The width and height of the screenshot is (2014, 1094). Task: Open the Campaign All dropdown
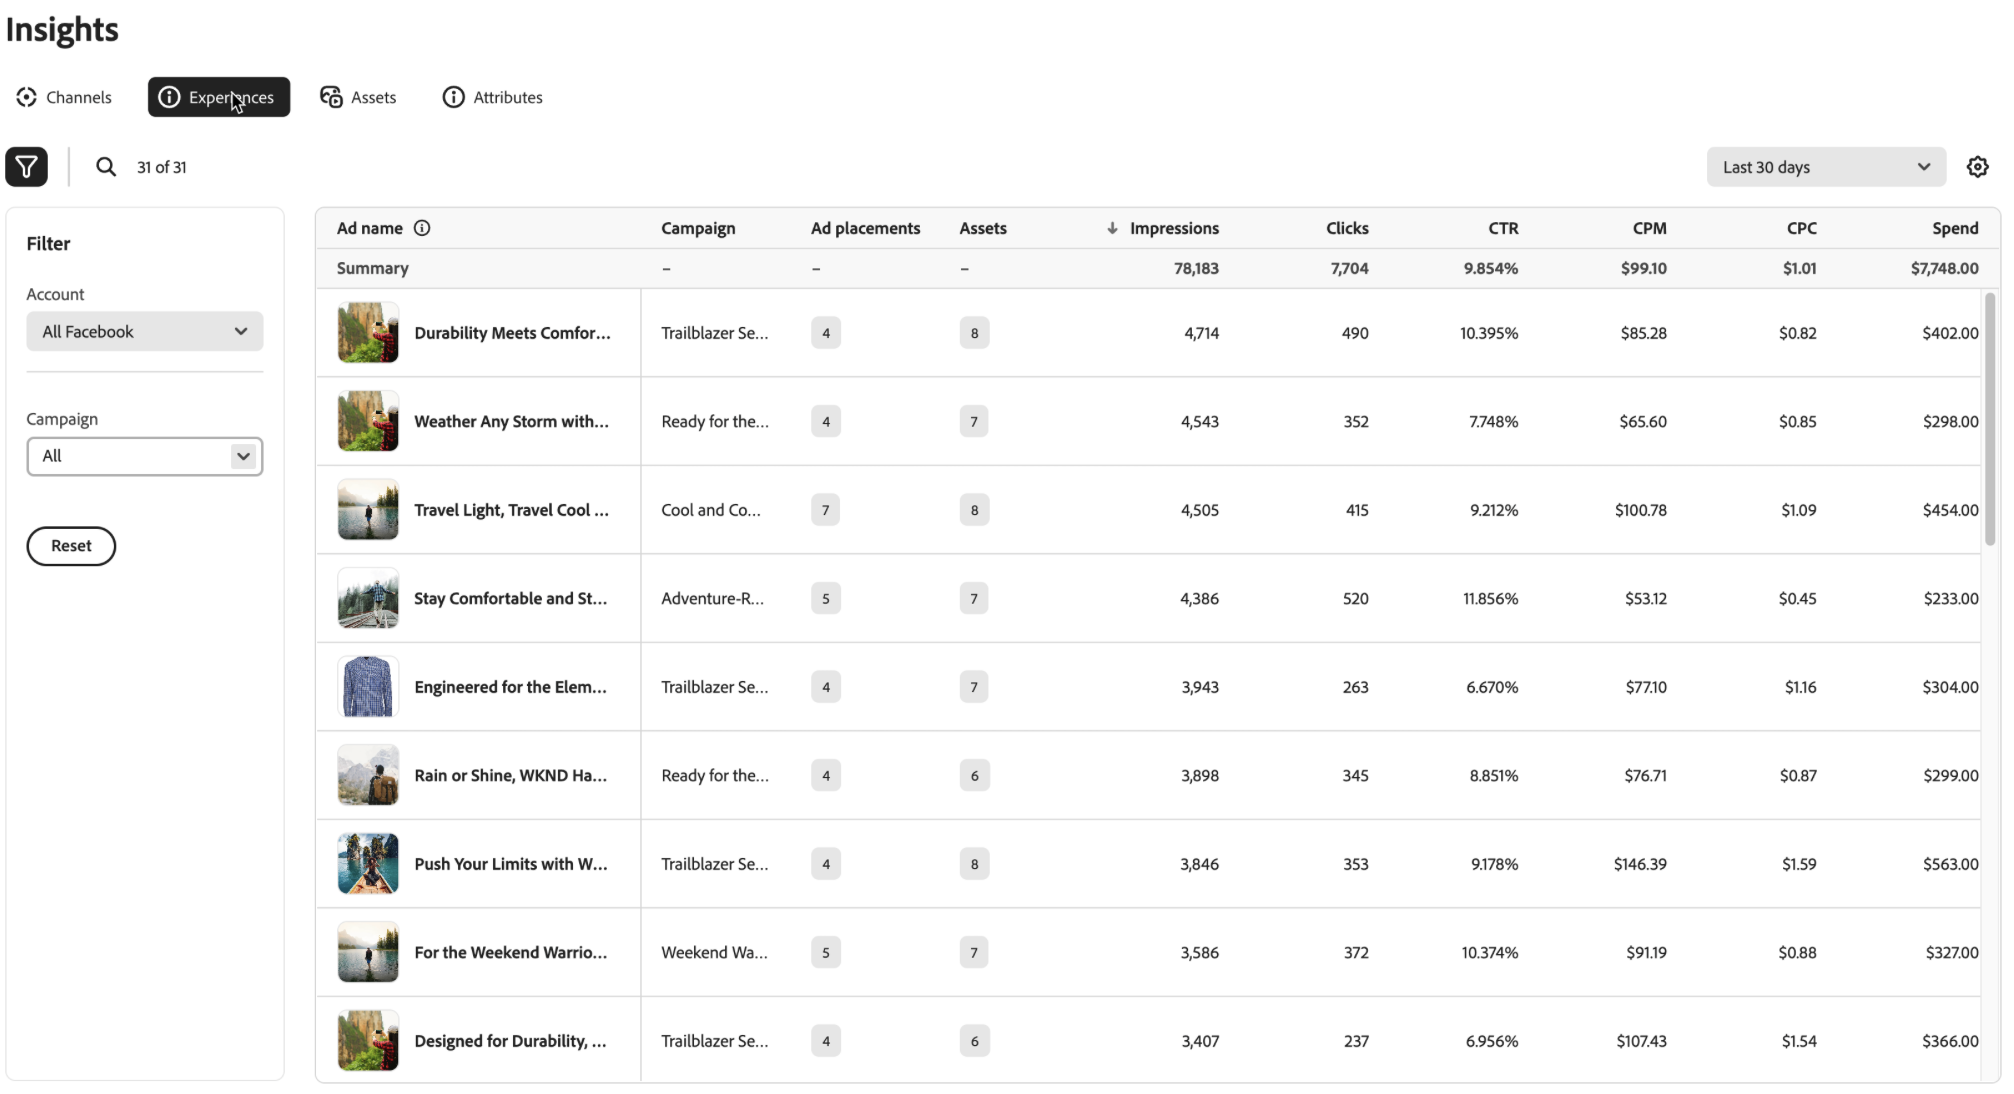[145, 456]
